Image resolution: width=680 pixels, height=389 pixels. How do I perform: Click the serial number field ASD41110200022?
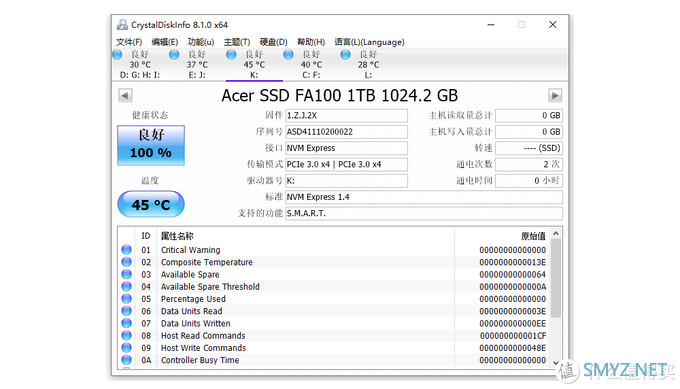coord(347,132)
